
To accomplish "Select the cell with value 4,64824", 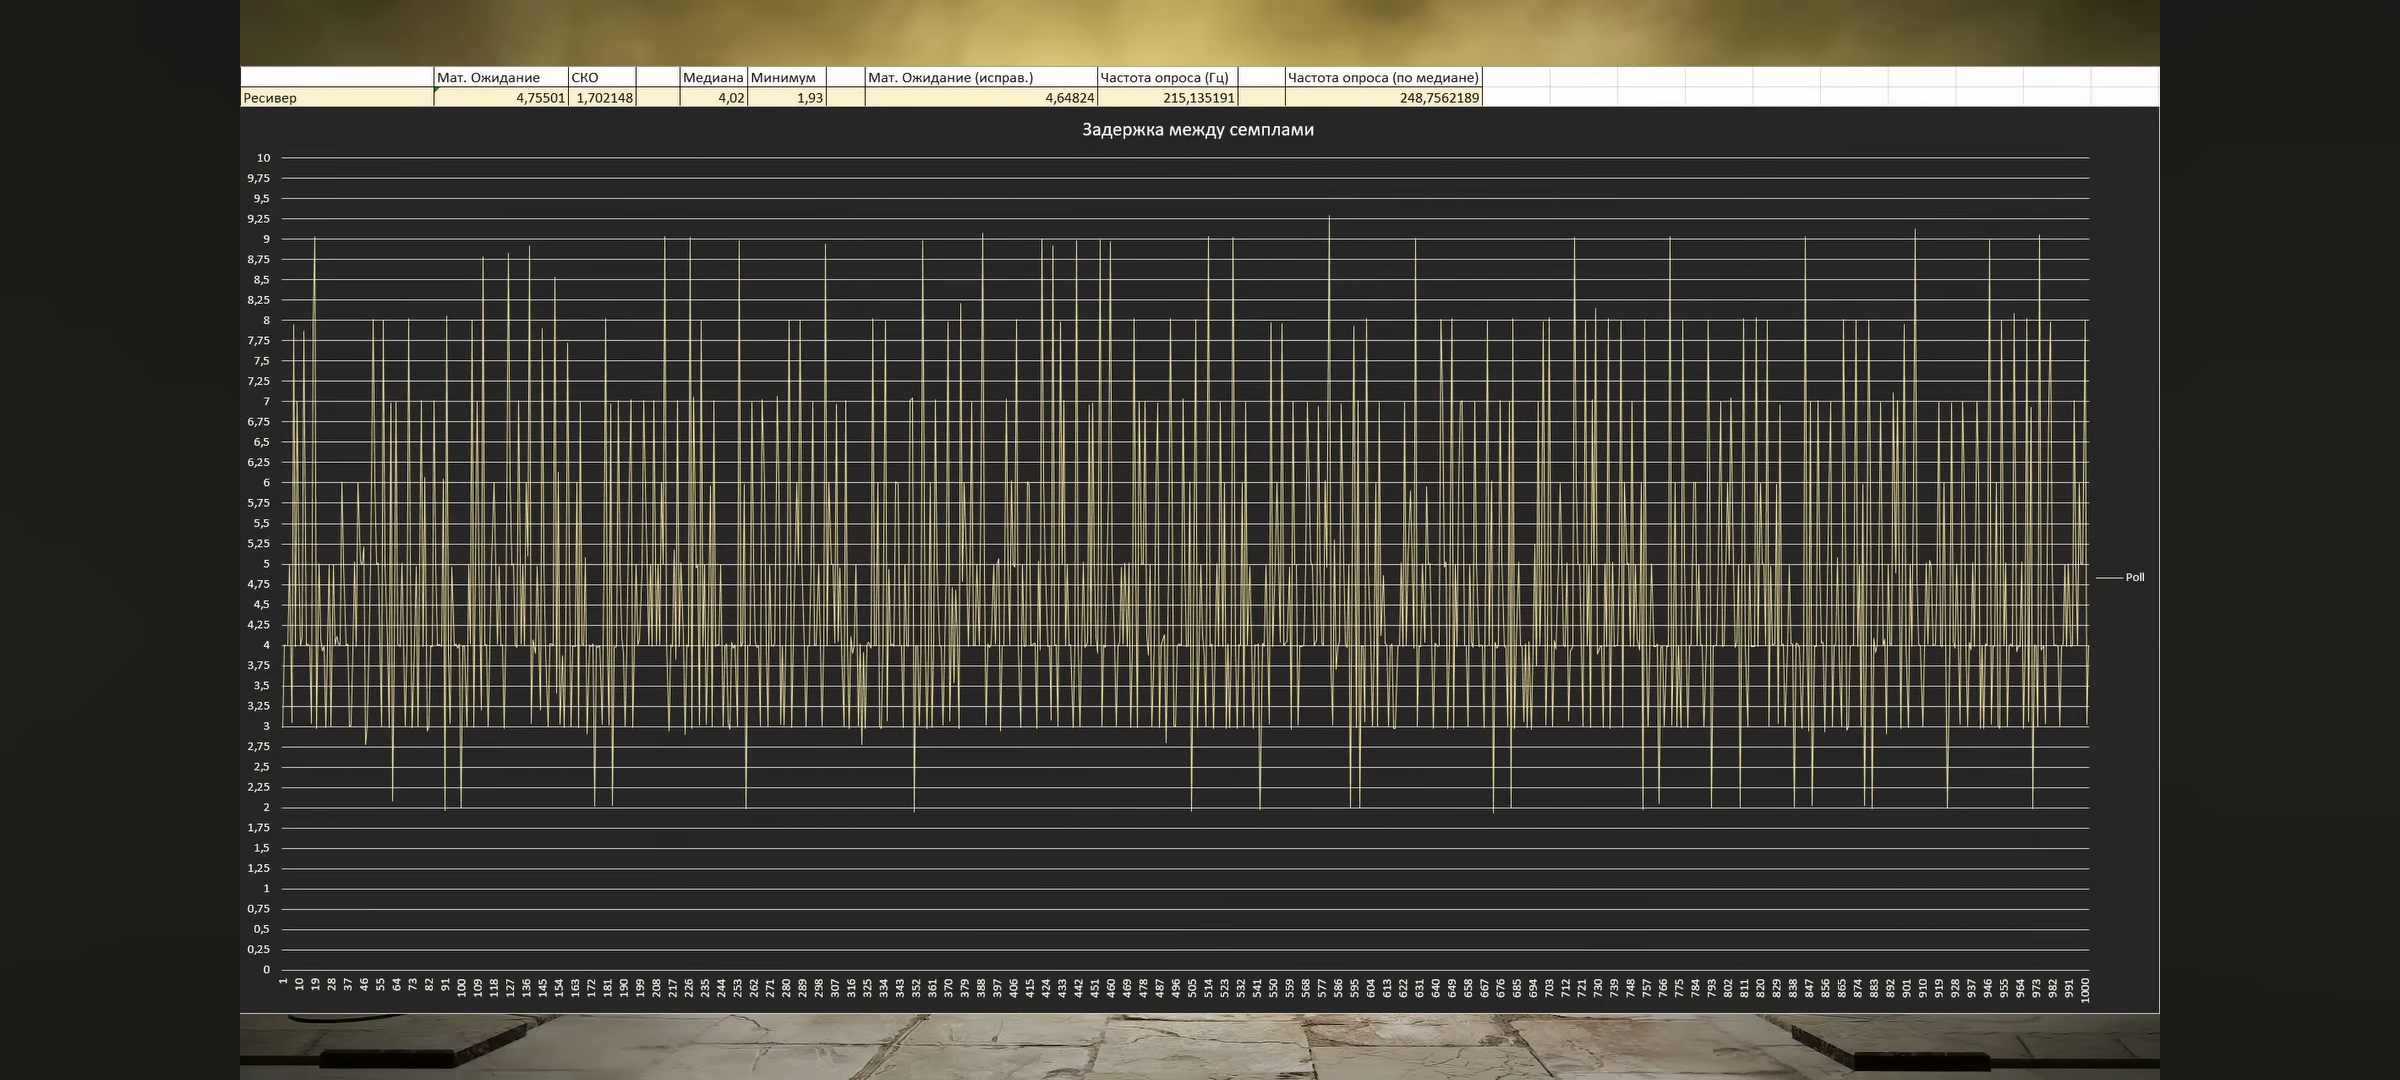I will 980,98.
